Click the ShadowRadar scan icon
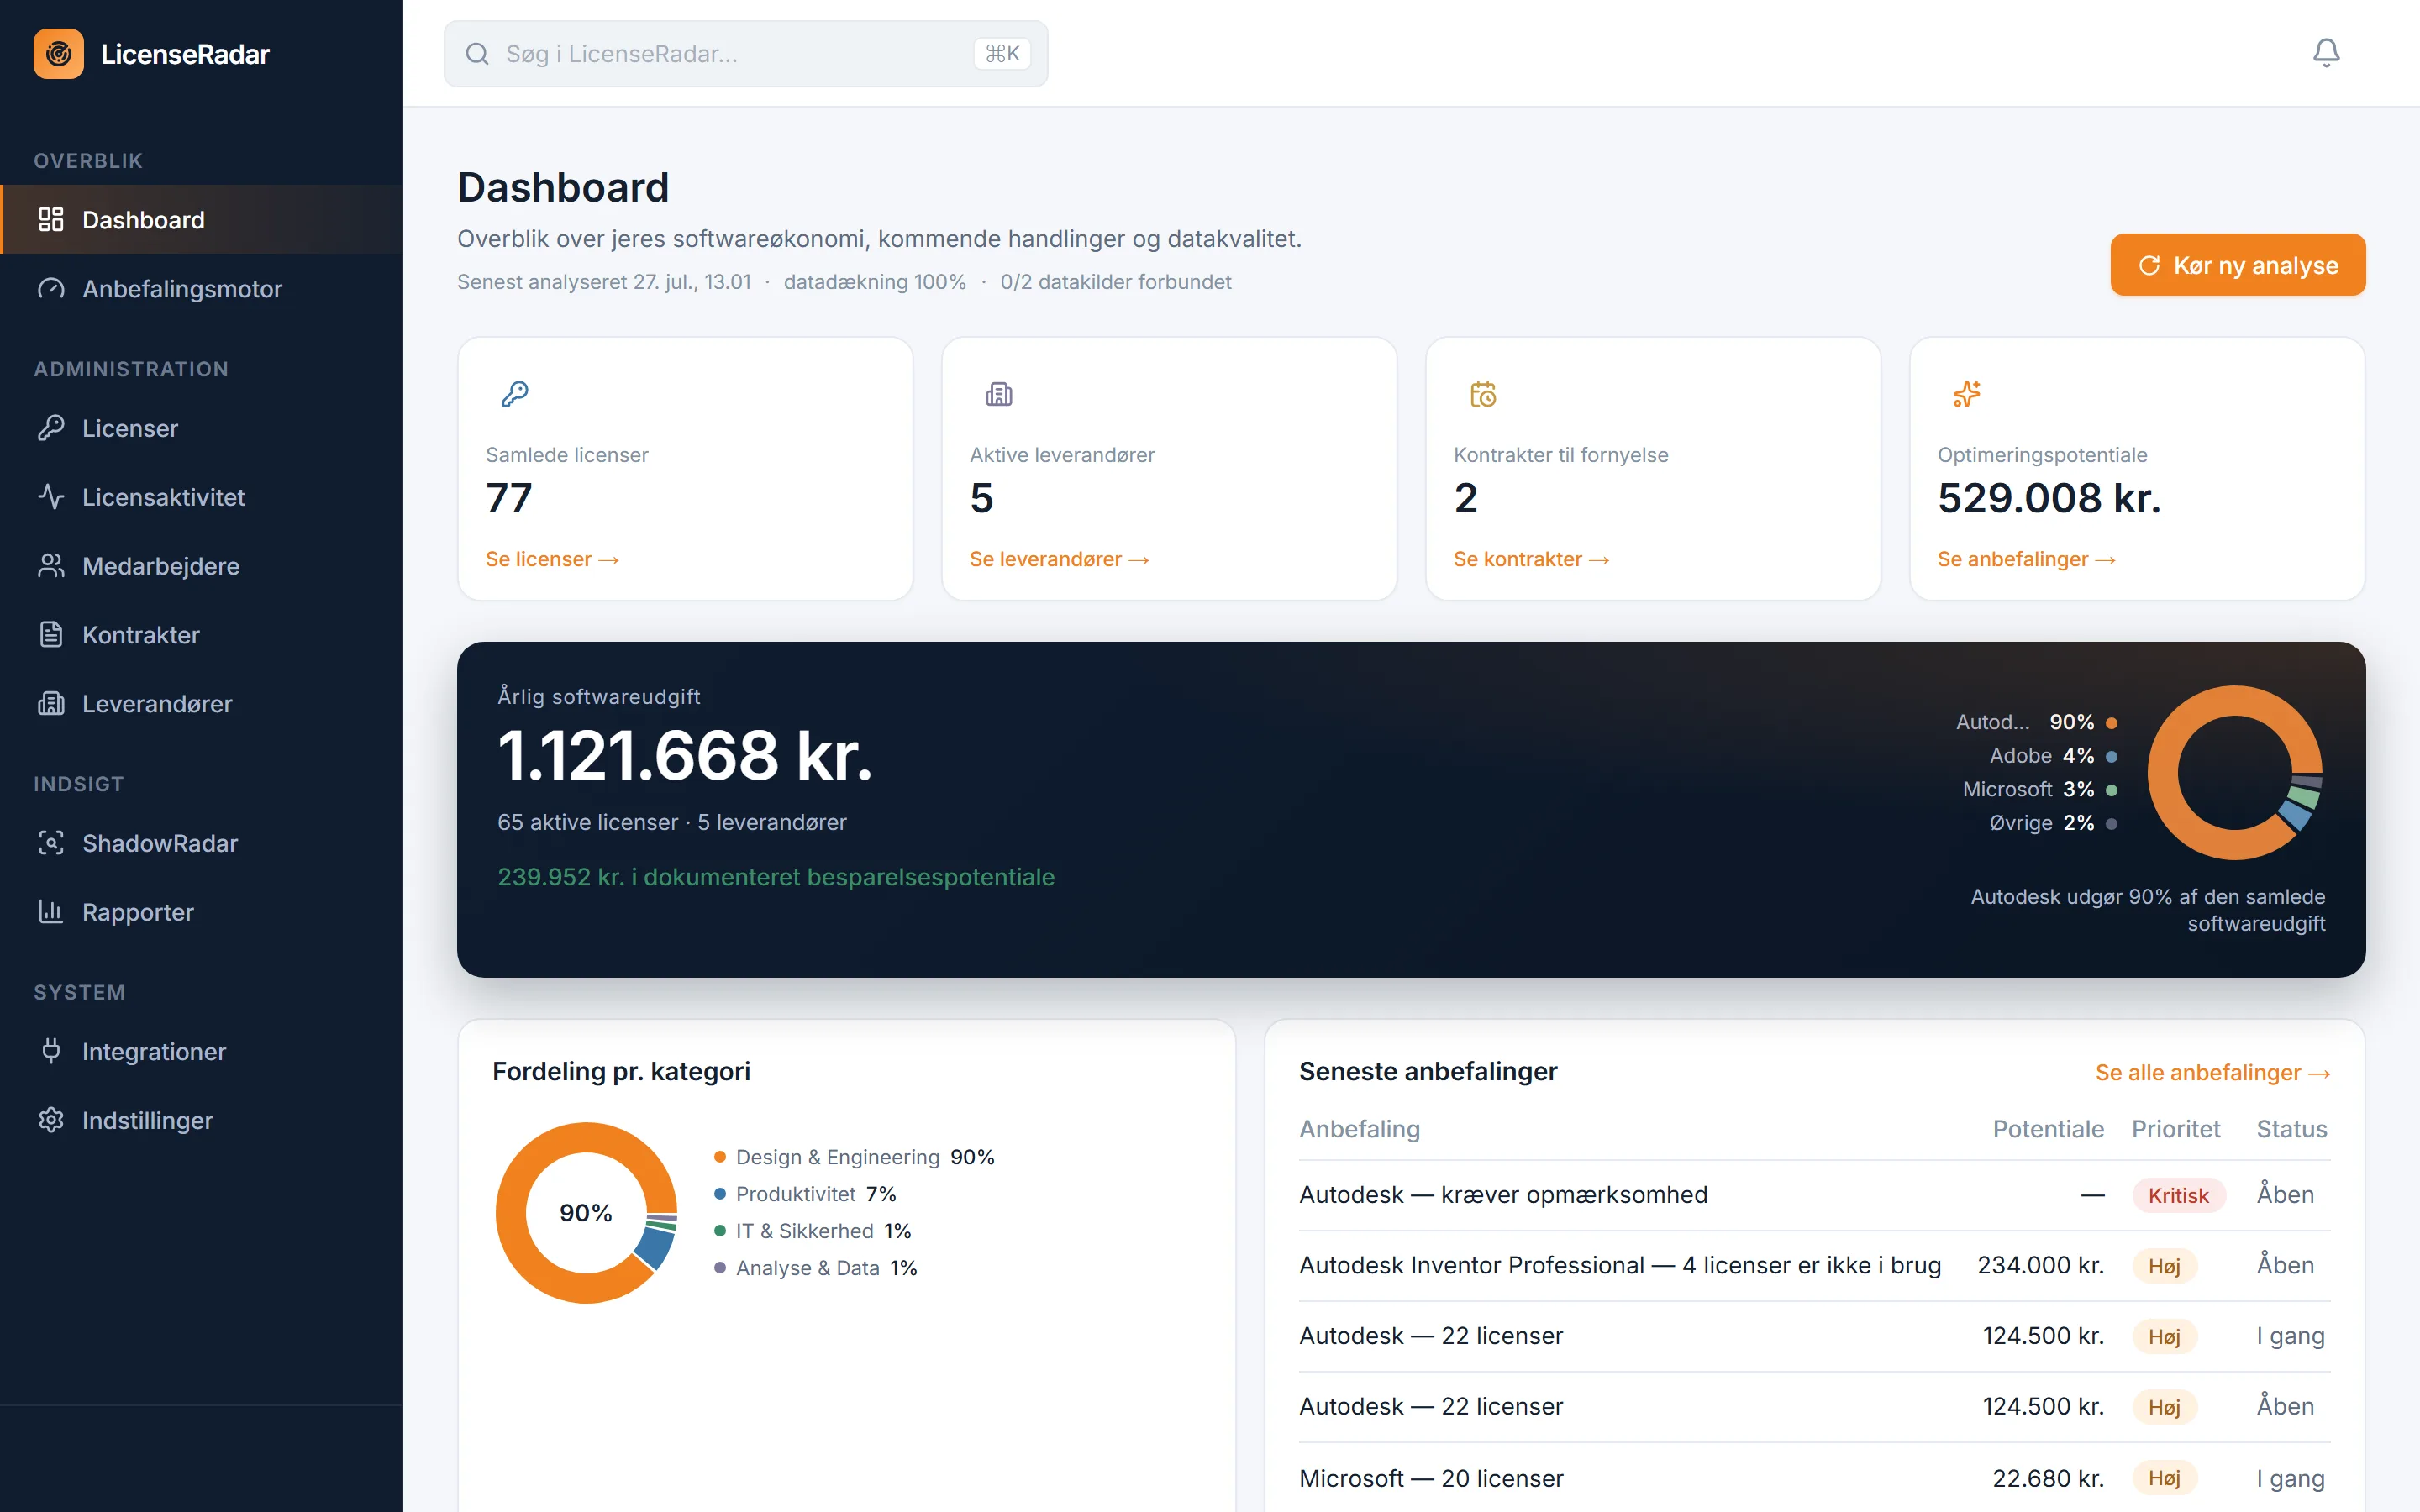The image size is (2420, 1512). [51, 842]
